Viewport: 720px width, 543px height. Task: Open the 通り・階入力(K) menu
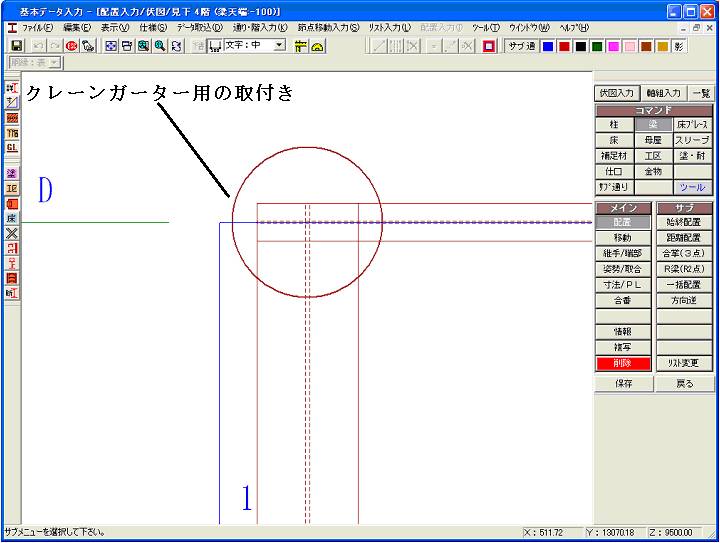(x=260, y=28)
